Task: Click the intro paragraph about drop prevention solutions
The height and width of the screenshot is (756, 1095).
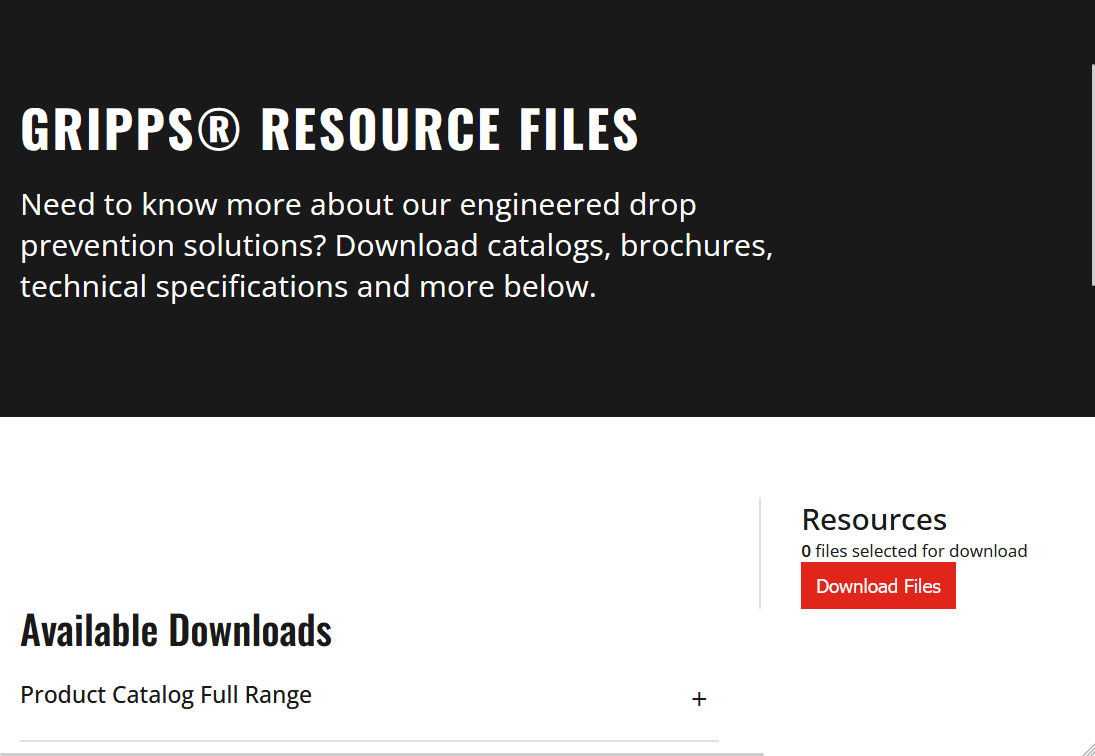Action: 396,245
